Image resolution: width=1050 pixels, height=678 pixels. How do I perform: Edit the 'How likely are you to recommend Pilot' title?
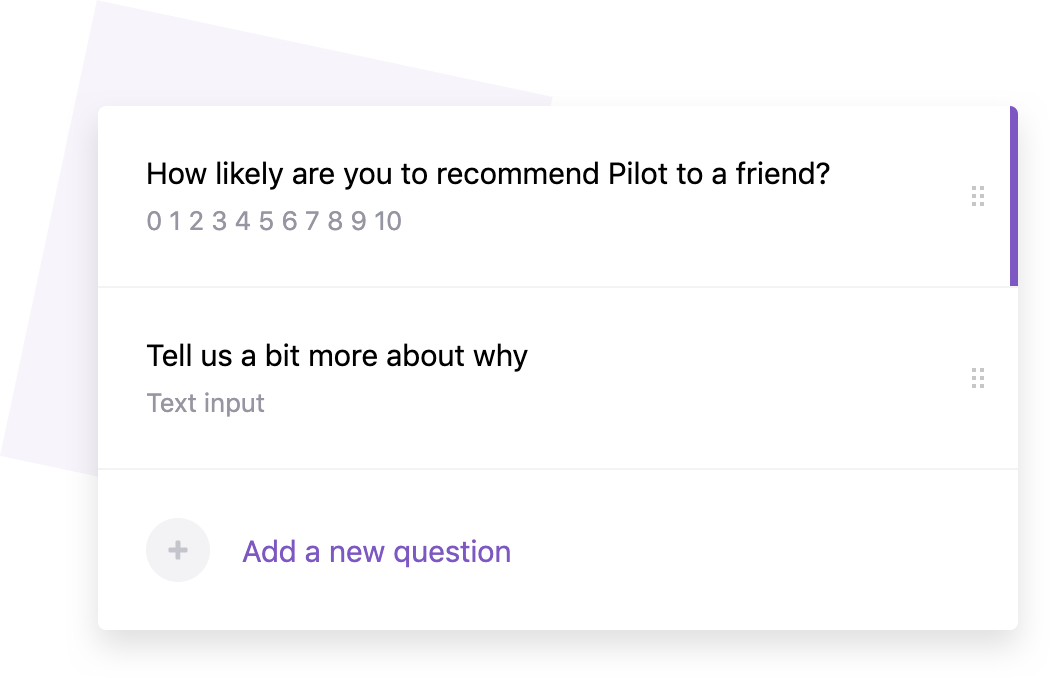tap(487, 172)
